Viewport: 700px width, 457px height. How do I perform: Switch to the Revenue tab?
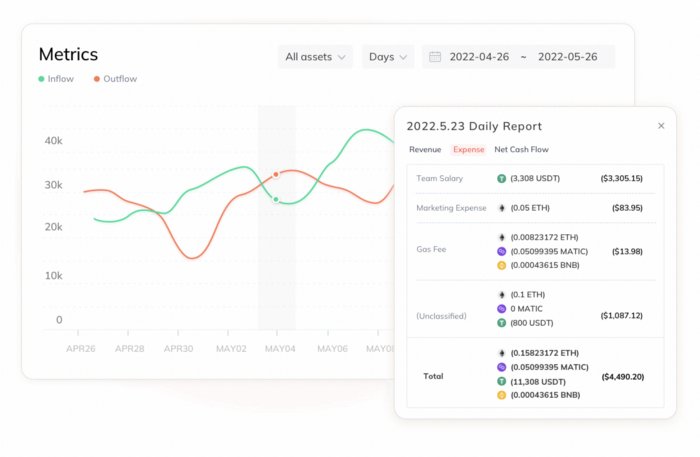pyautogui.click(x=425, y=150)
